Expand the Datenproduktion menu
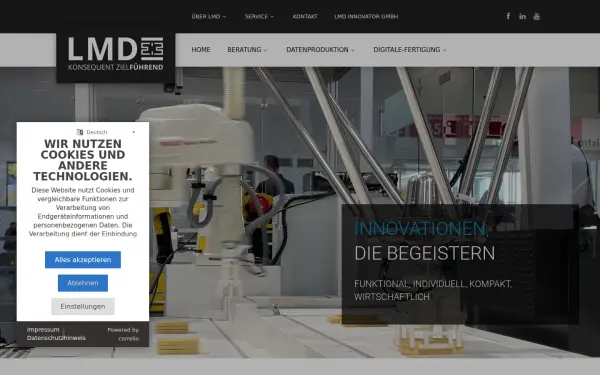 tap(320, 50)
